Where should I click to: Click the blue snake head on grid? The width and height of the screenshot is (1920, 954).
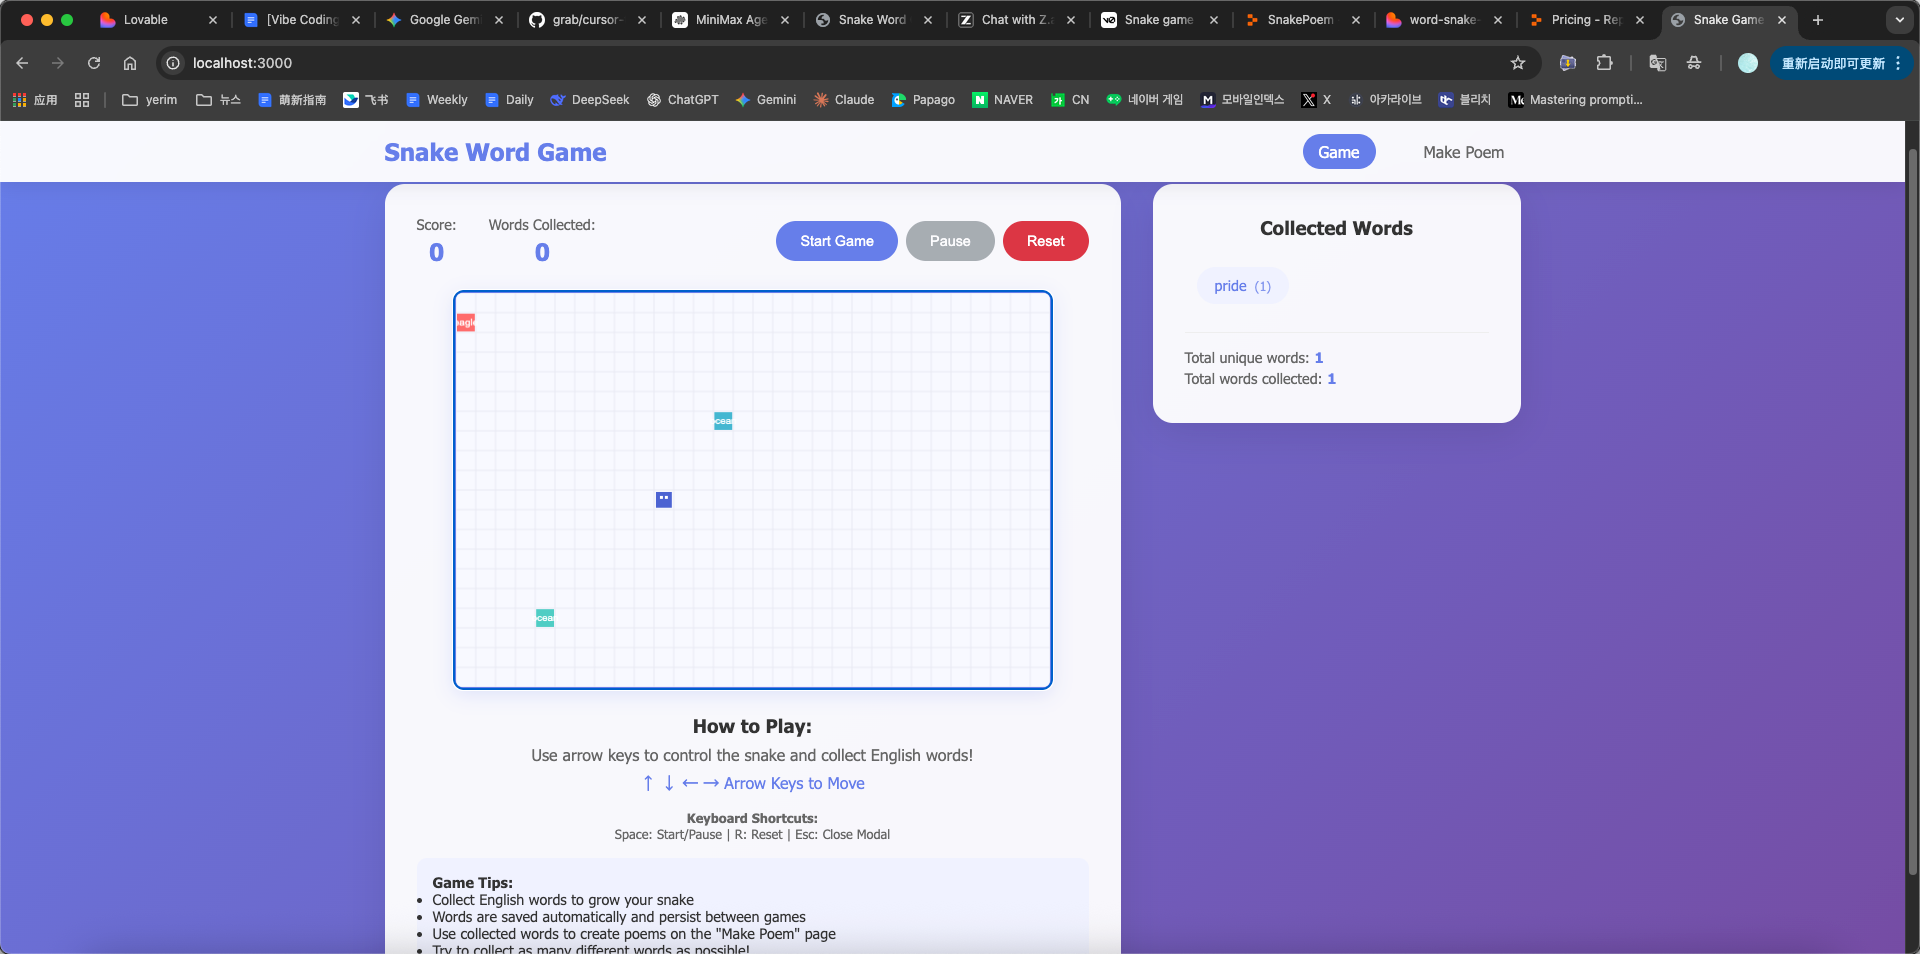pyautogui.click(x=663, y=499)
